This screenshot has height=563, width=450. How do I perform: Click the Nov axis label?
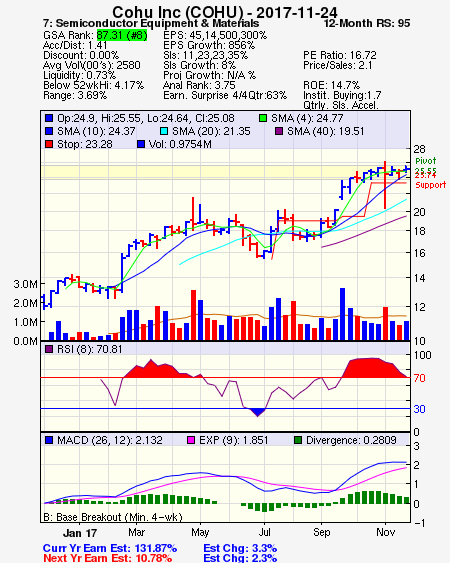pyautogui.click(x=385, y=532)
